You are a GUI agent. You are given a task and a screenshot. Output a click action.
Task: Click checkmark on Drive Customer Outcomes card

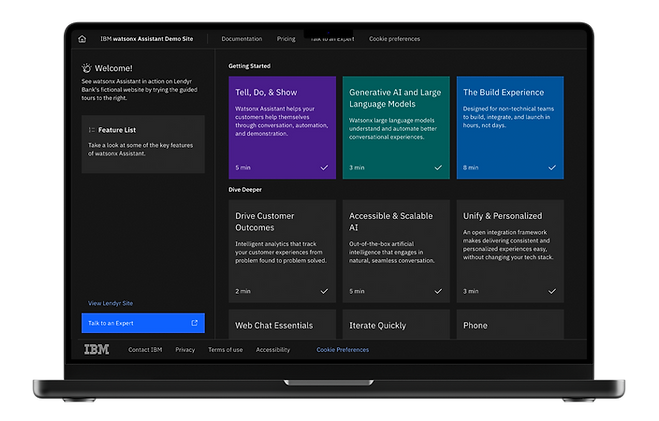[324, 291]
